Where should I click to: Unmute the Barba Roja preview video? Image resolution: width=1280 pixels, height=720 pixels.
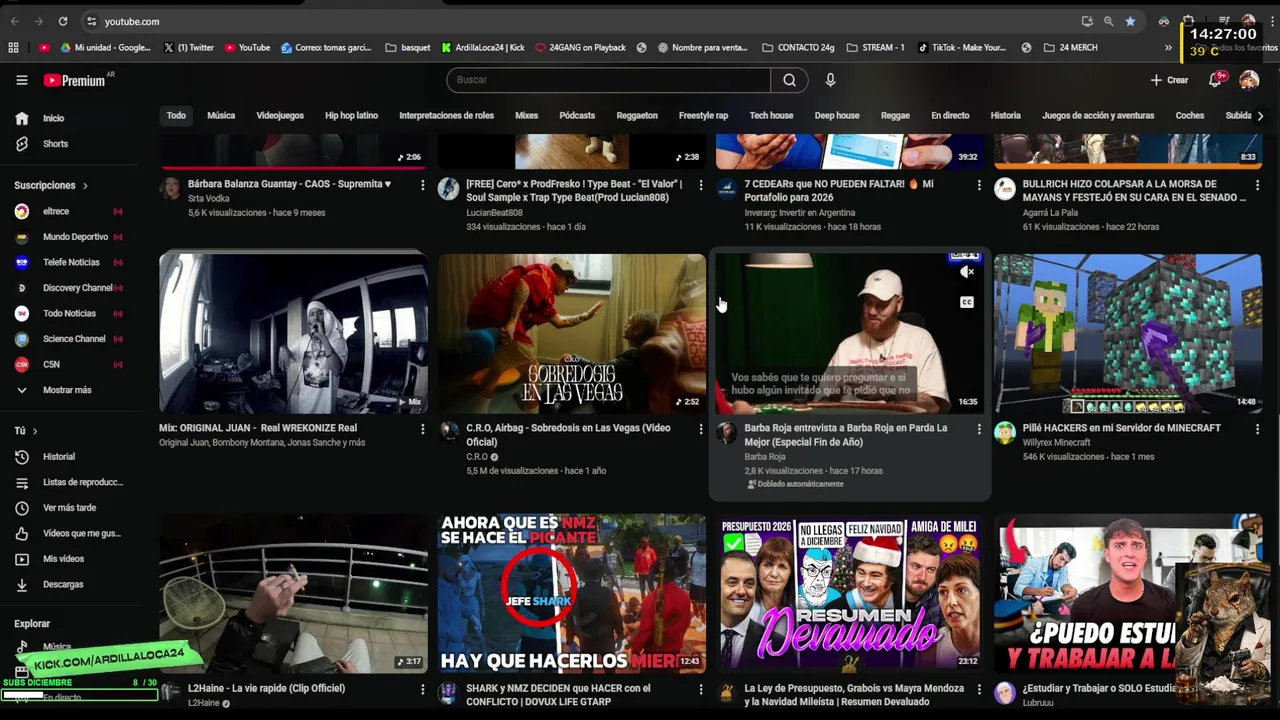click(967, 272)
